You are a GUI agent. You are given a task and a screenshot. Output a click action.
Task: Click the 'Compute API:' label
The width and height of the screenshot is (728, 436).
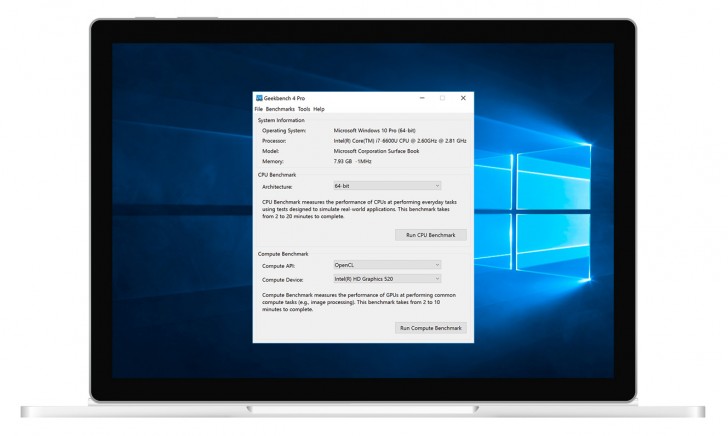[279, 266]
